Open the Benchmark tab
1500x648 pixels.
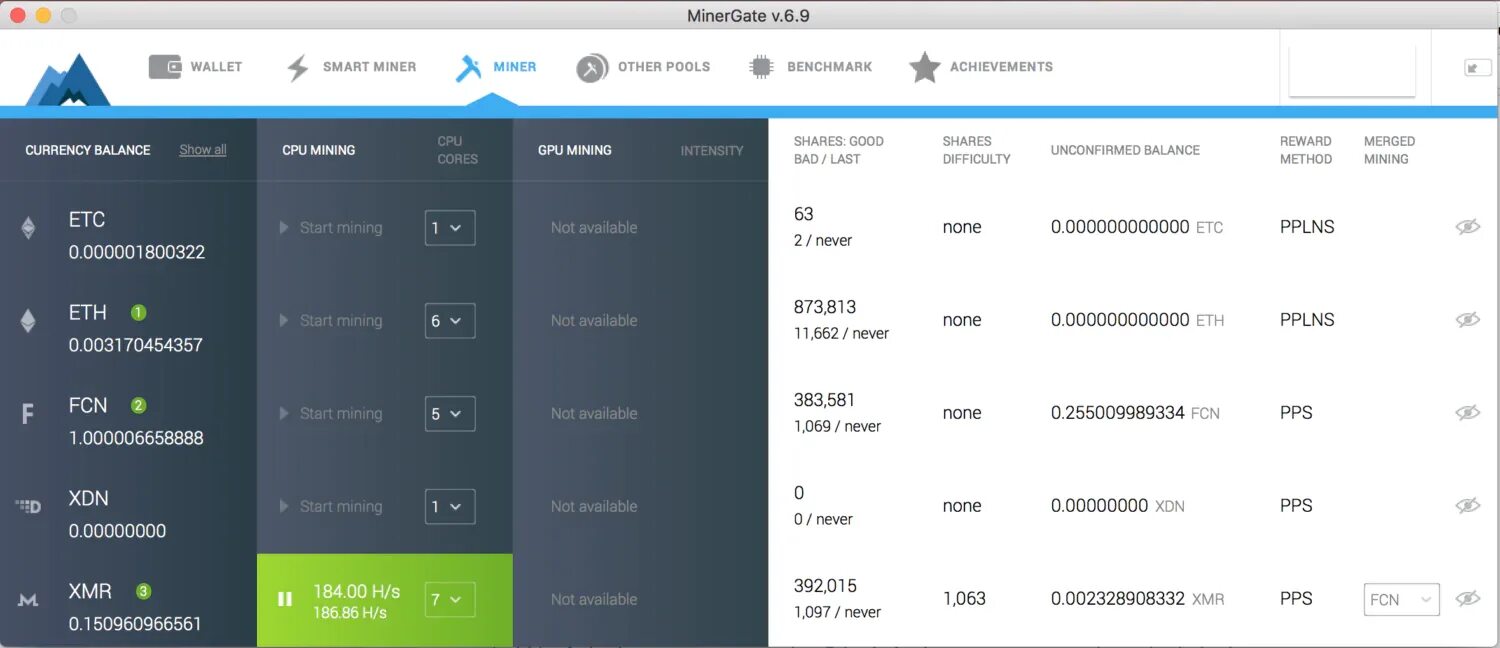[811, 67]
